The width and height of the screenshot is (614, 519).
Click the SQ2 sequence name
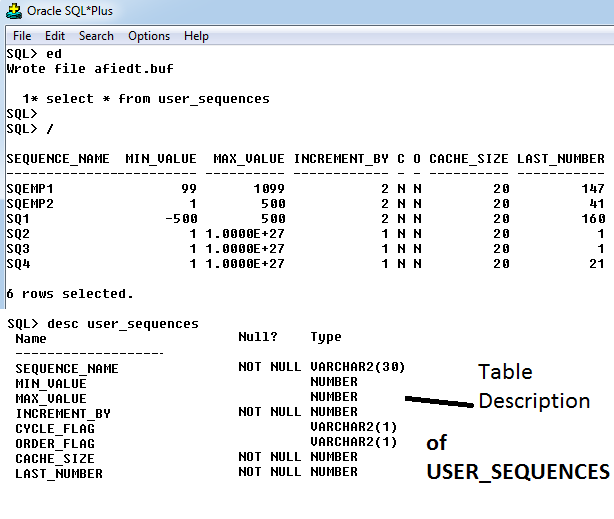pos(18,234)
